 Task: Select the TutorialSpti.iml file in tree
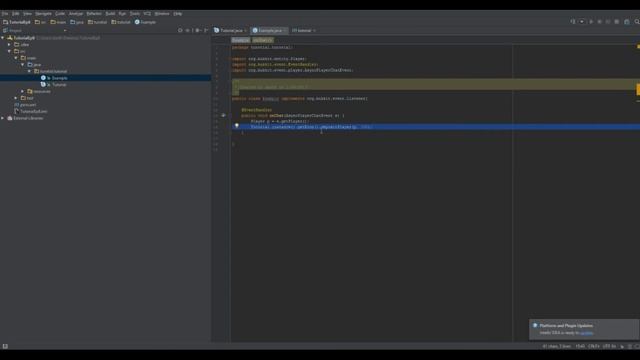pyautogui.click(x=33, y=111)
